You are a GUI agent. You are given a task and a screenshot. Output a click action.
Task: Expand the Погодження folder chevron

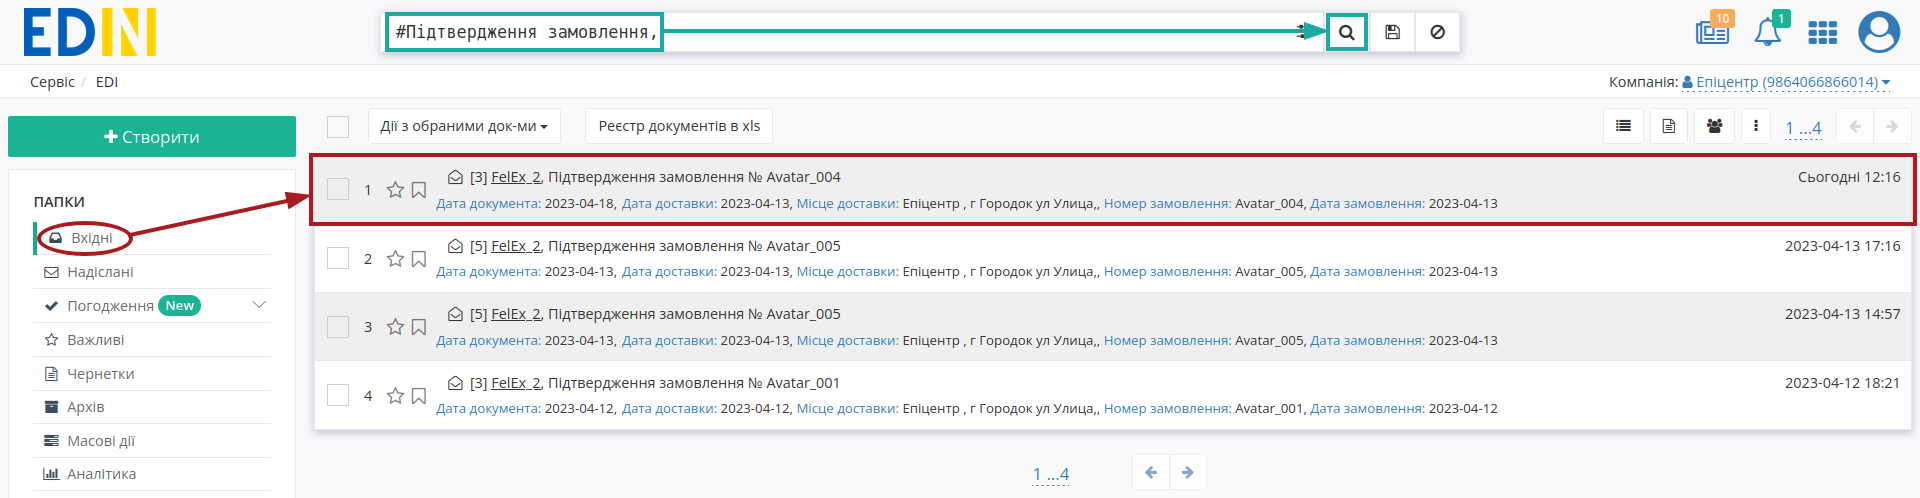point(259,305)
